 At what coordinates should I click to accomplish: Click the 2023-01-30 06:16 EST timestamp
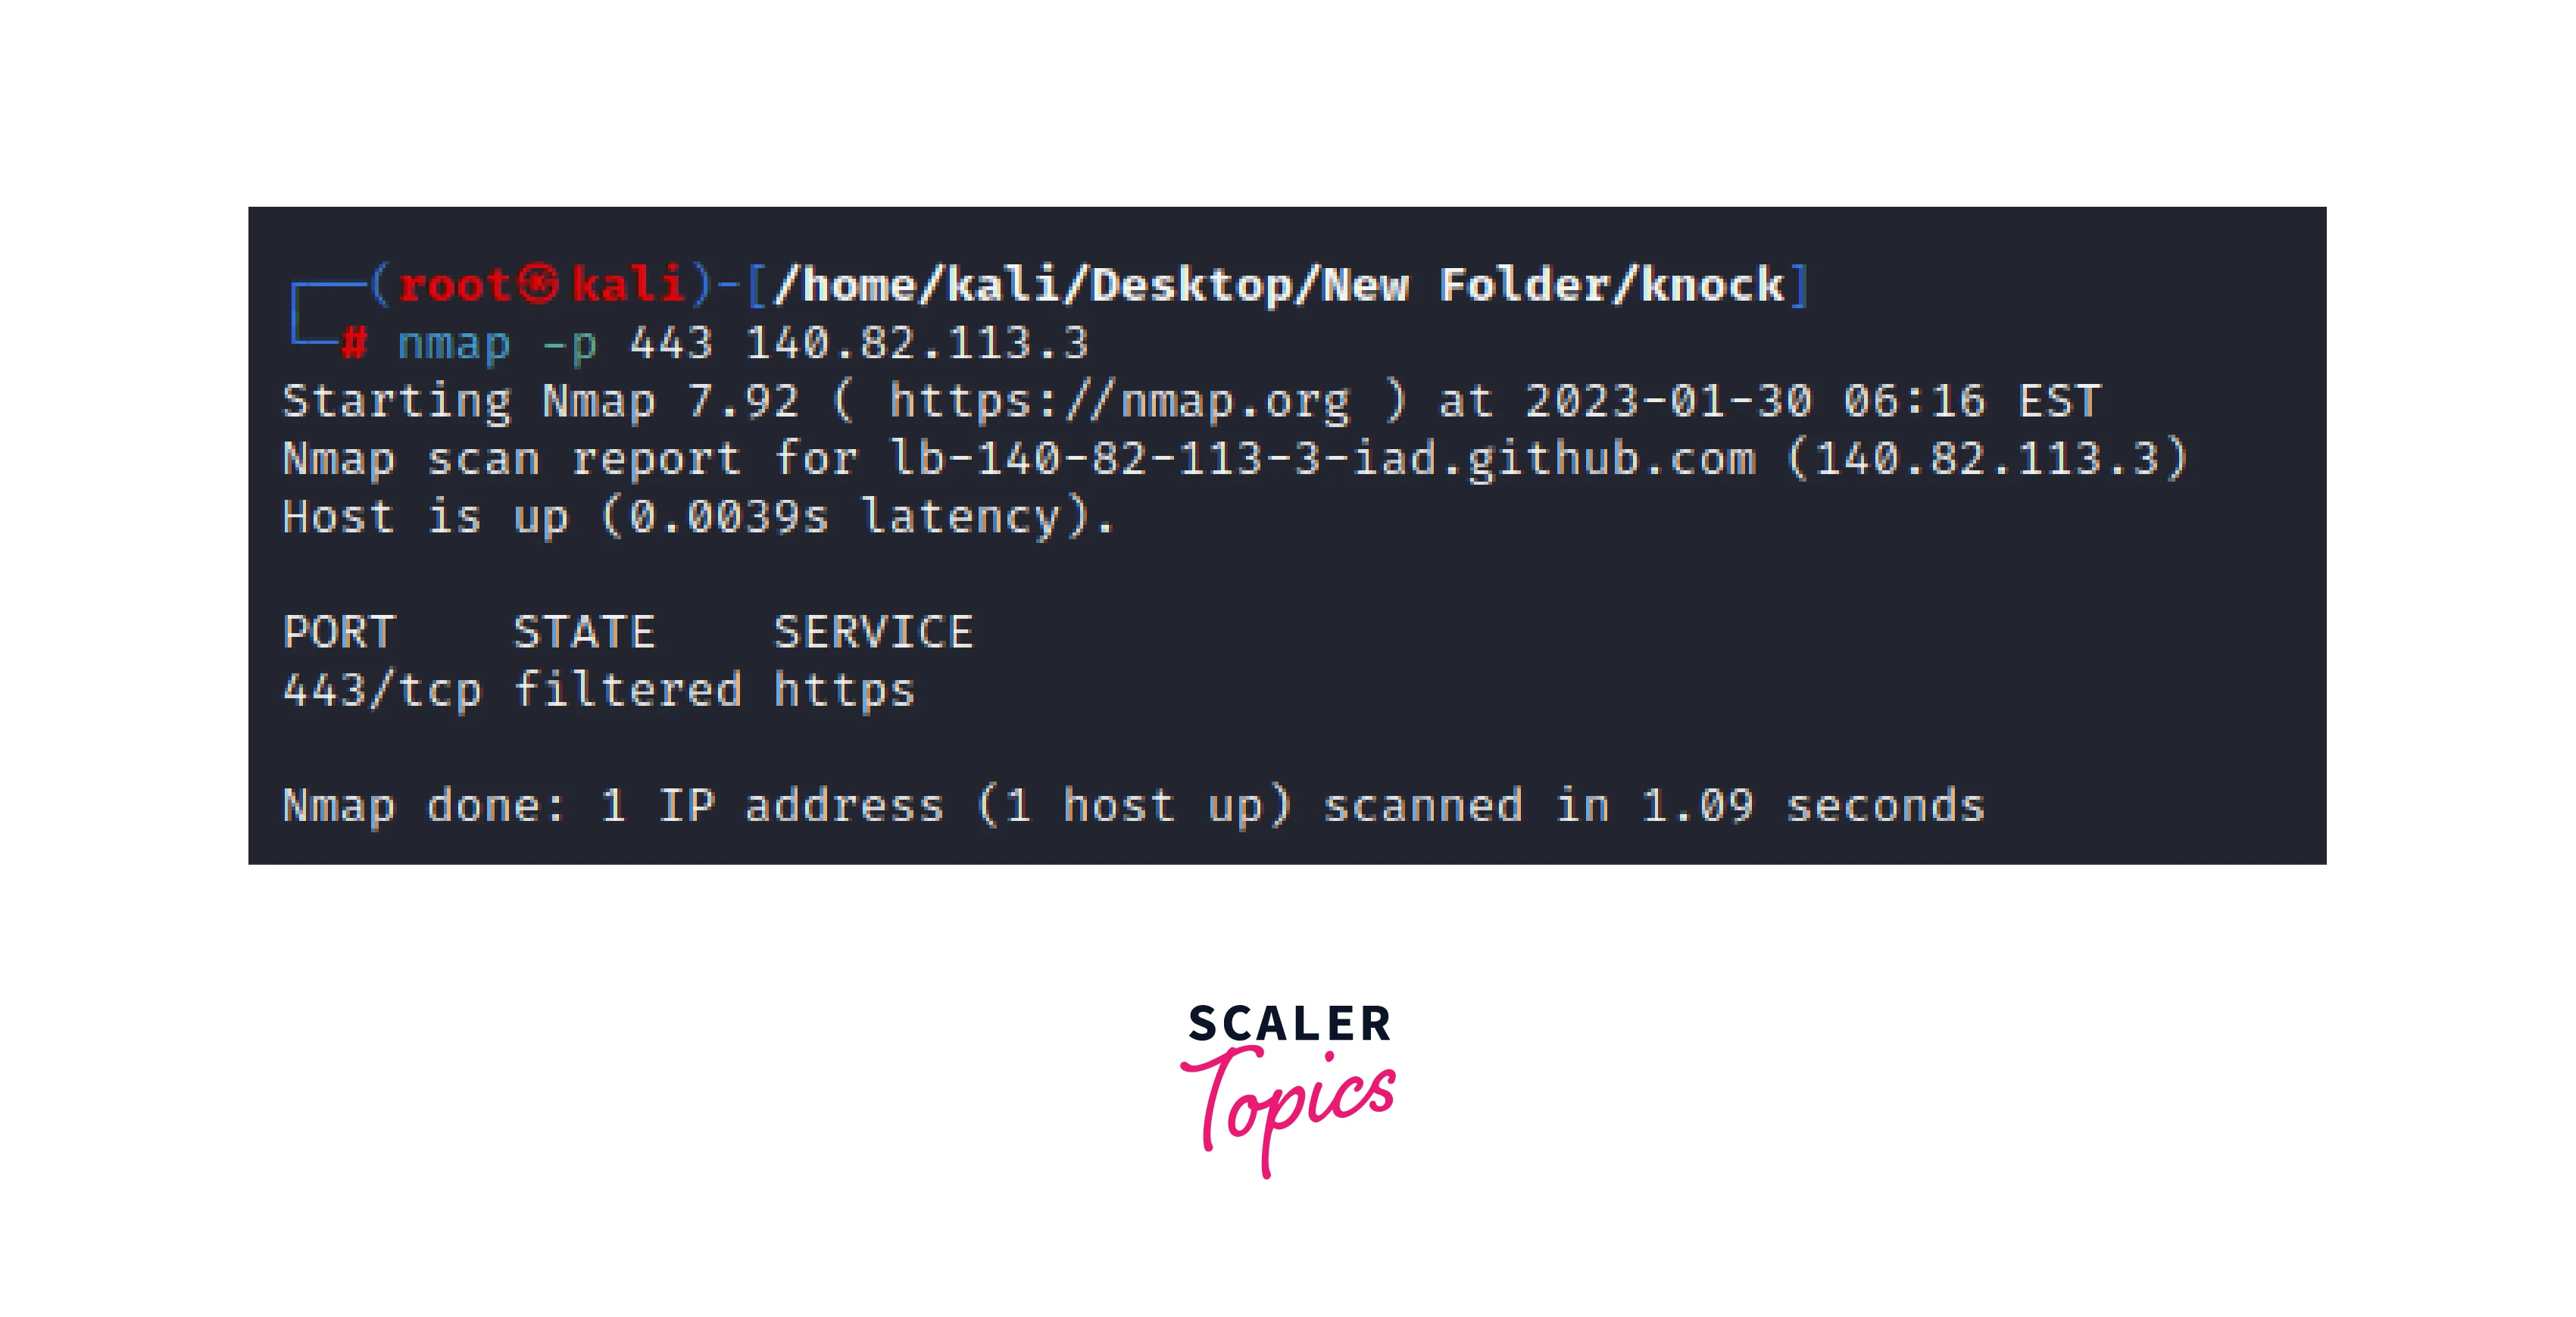pyautogui.click(x=1812, y=401)
